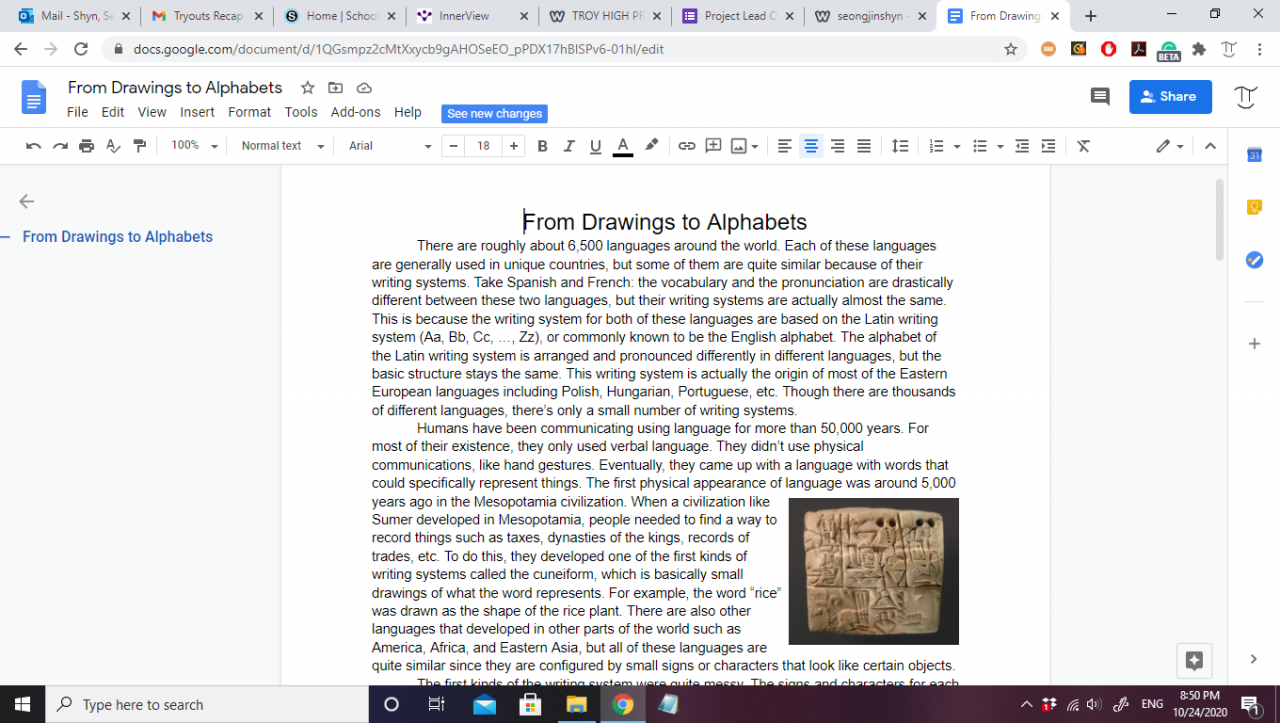Click the Add comment toolbar icon
The image size is (1280, 723).
(x=713, y=146)
